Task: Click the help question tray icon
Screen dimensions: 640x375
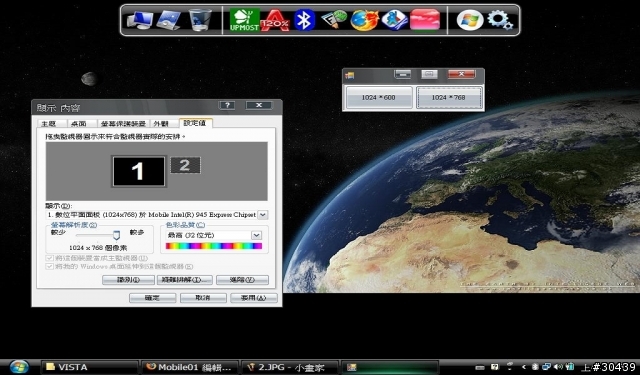Action: (495, 367)
